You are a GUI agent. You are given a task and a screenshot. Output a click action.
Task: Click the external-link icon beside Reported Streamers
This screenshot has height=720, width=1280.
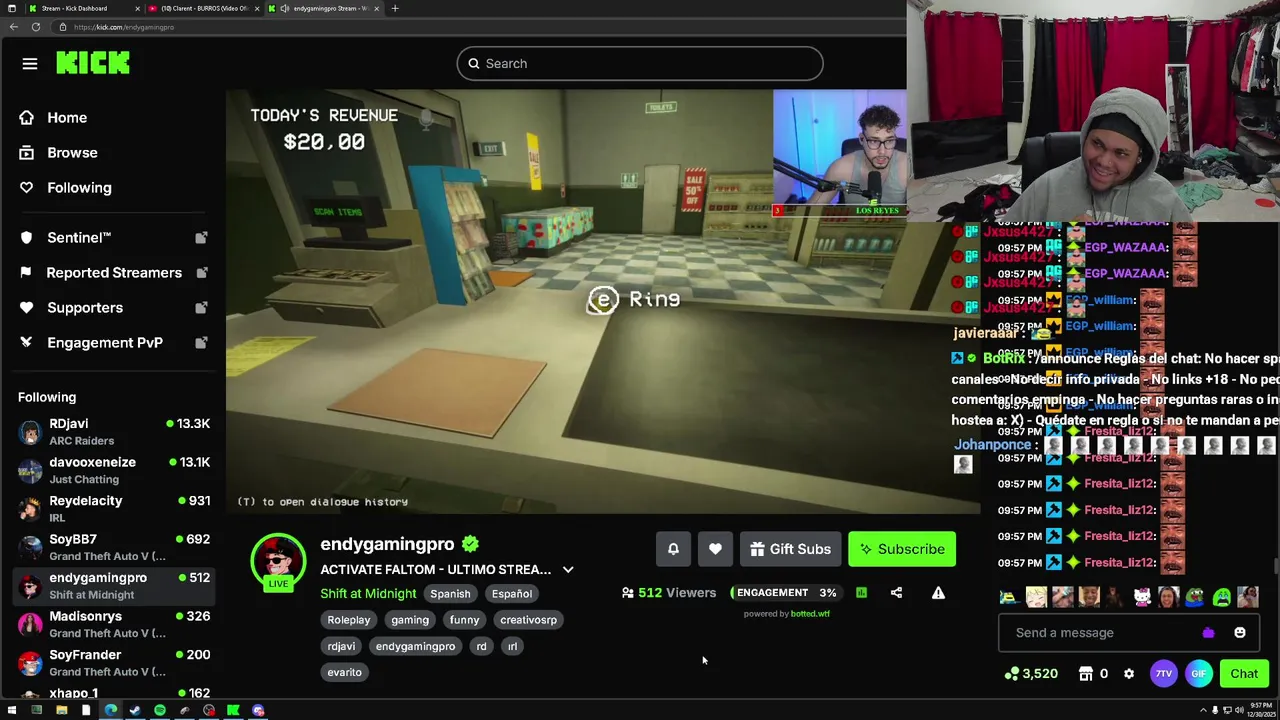201,272
